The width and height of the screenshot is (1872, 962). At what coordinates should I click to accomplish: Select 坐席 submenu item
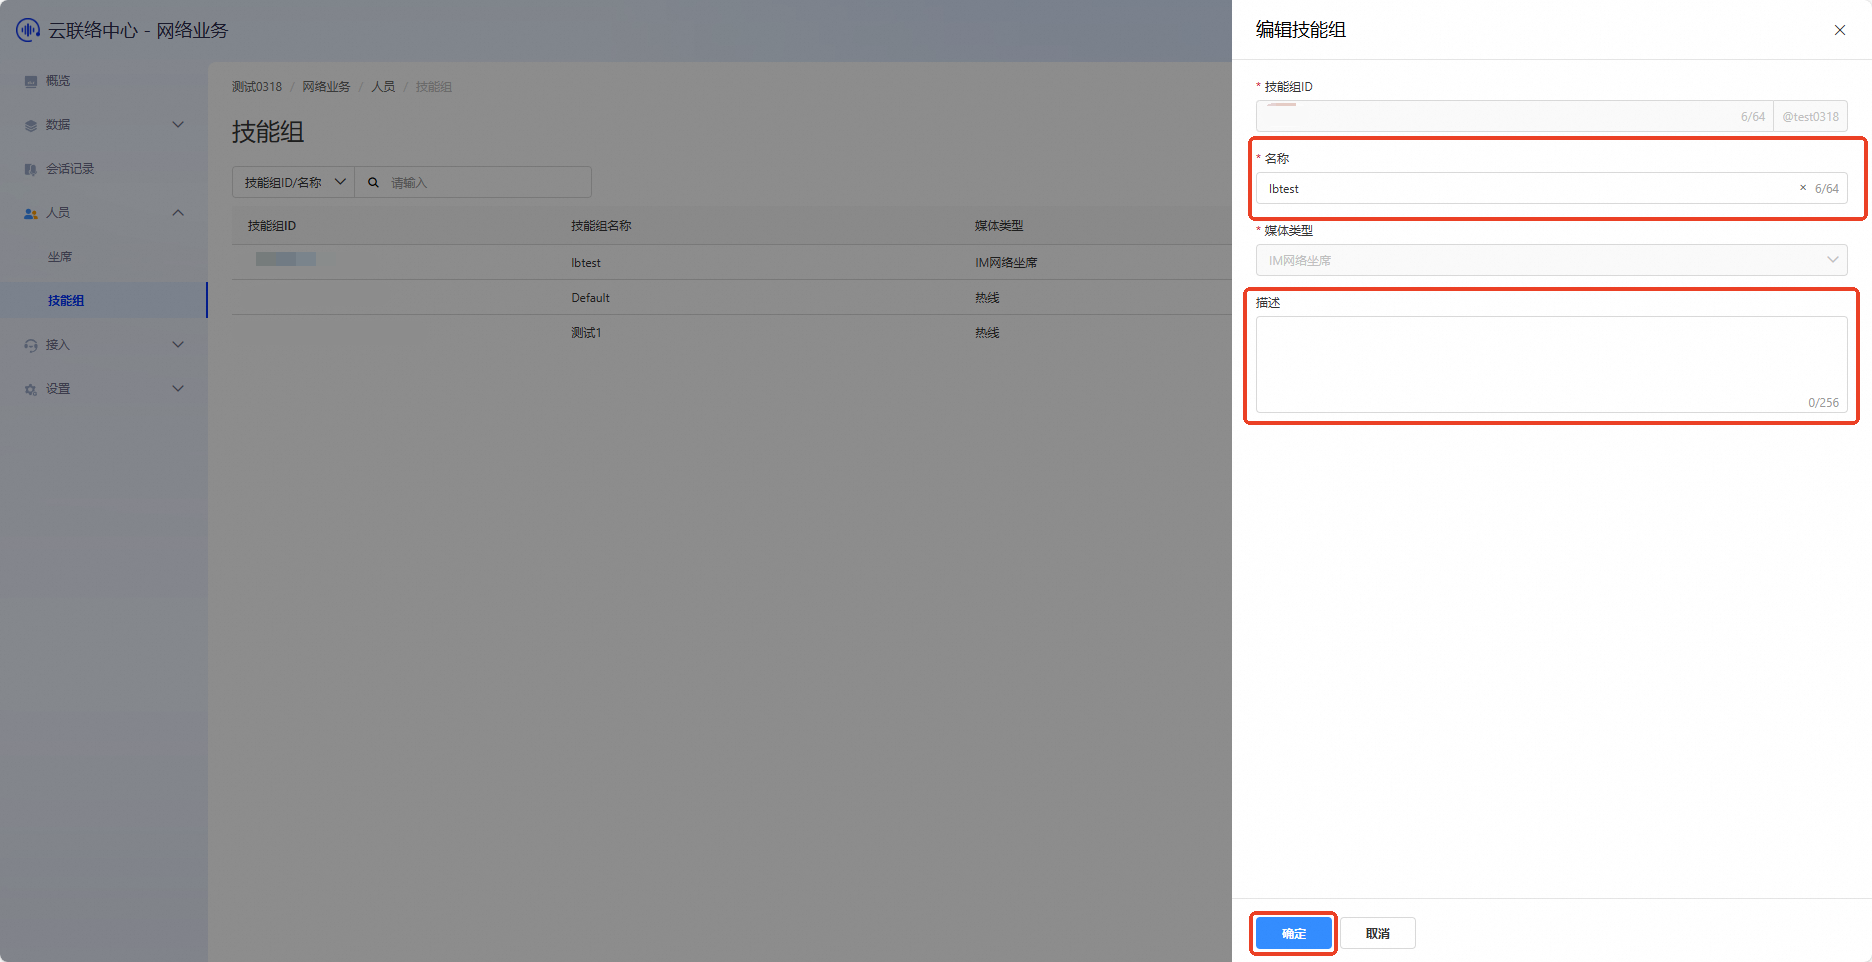click(x=60, y=257)
